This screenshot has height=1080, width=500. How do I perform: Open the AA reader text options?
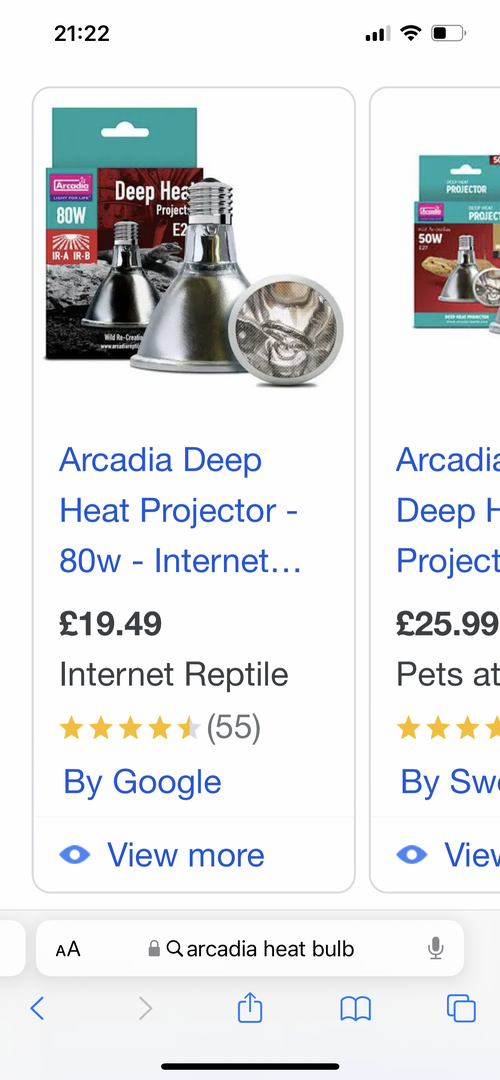click(68, 949)
